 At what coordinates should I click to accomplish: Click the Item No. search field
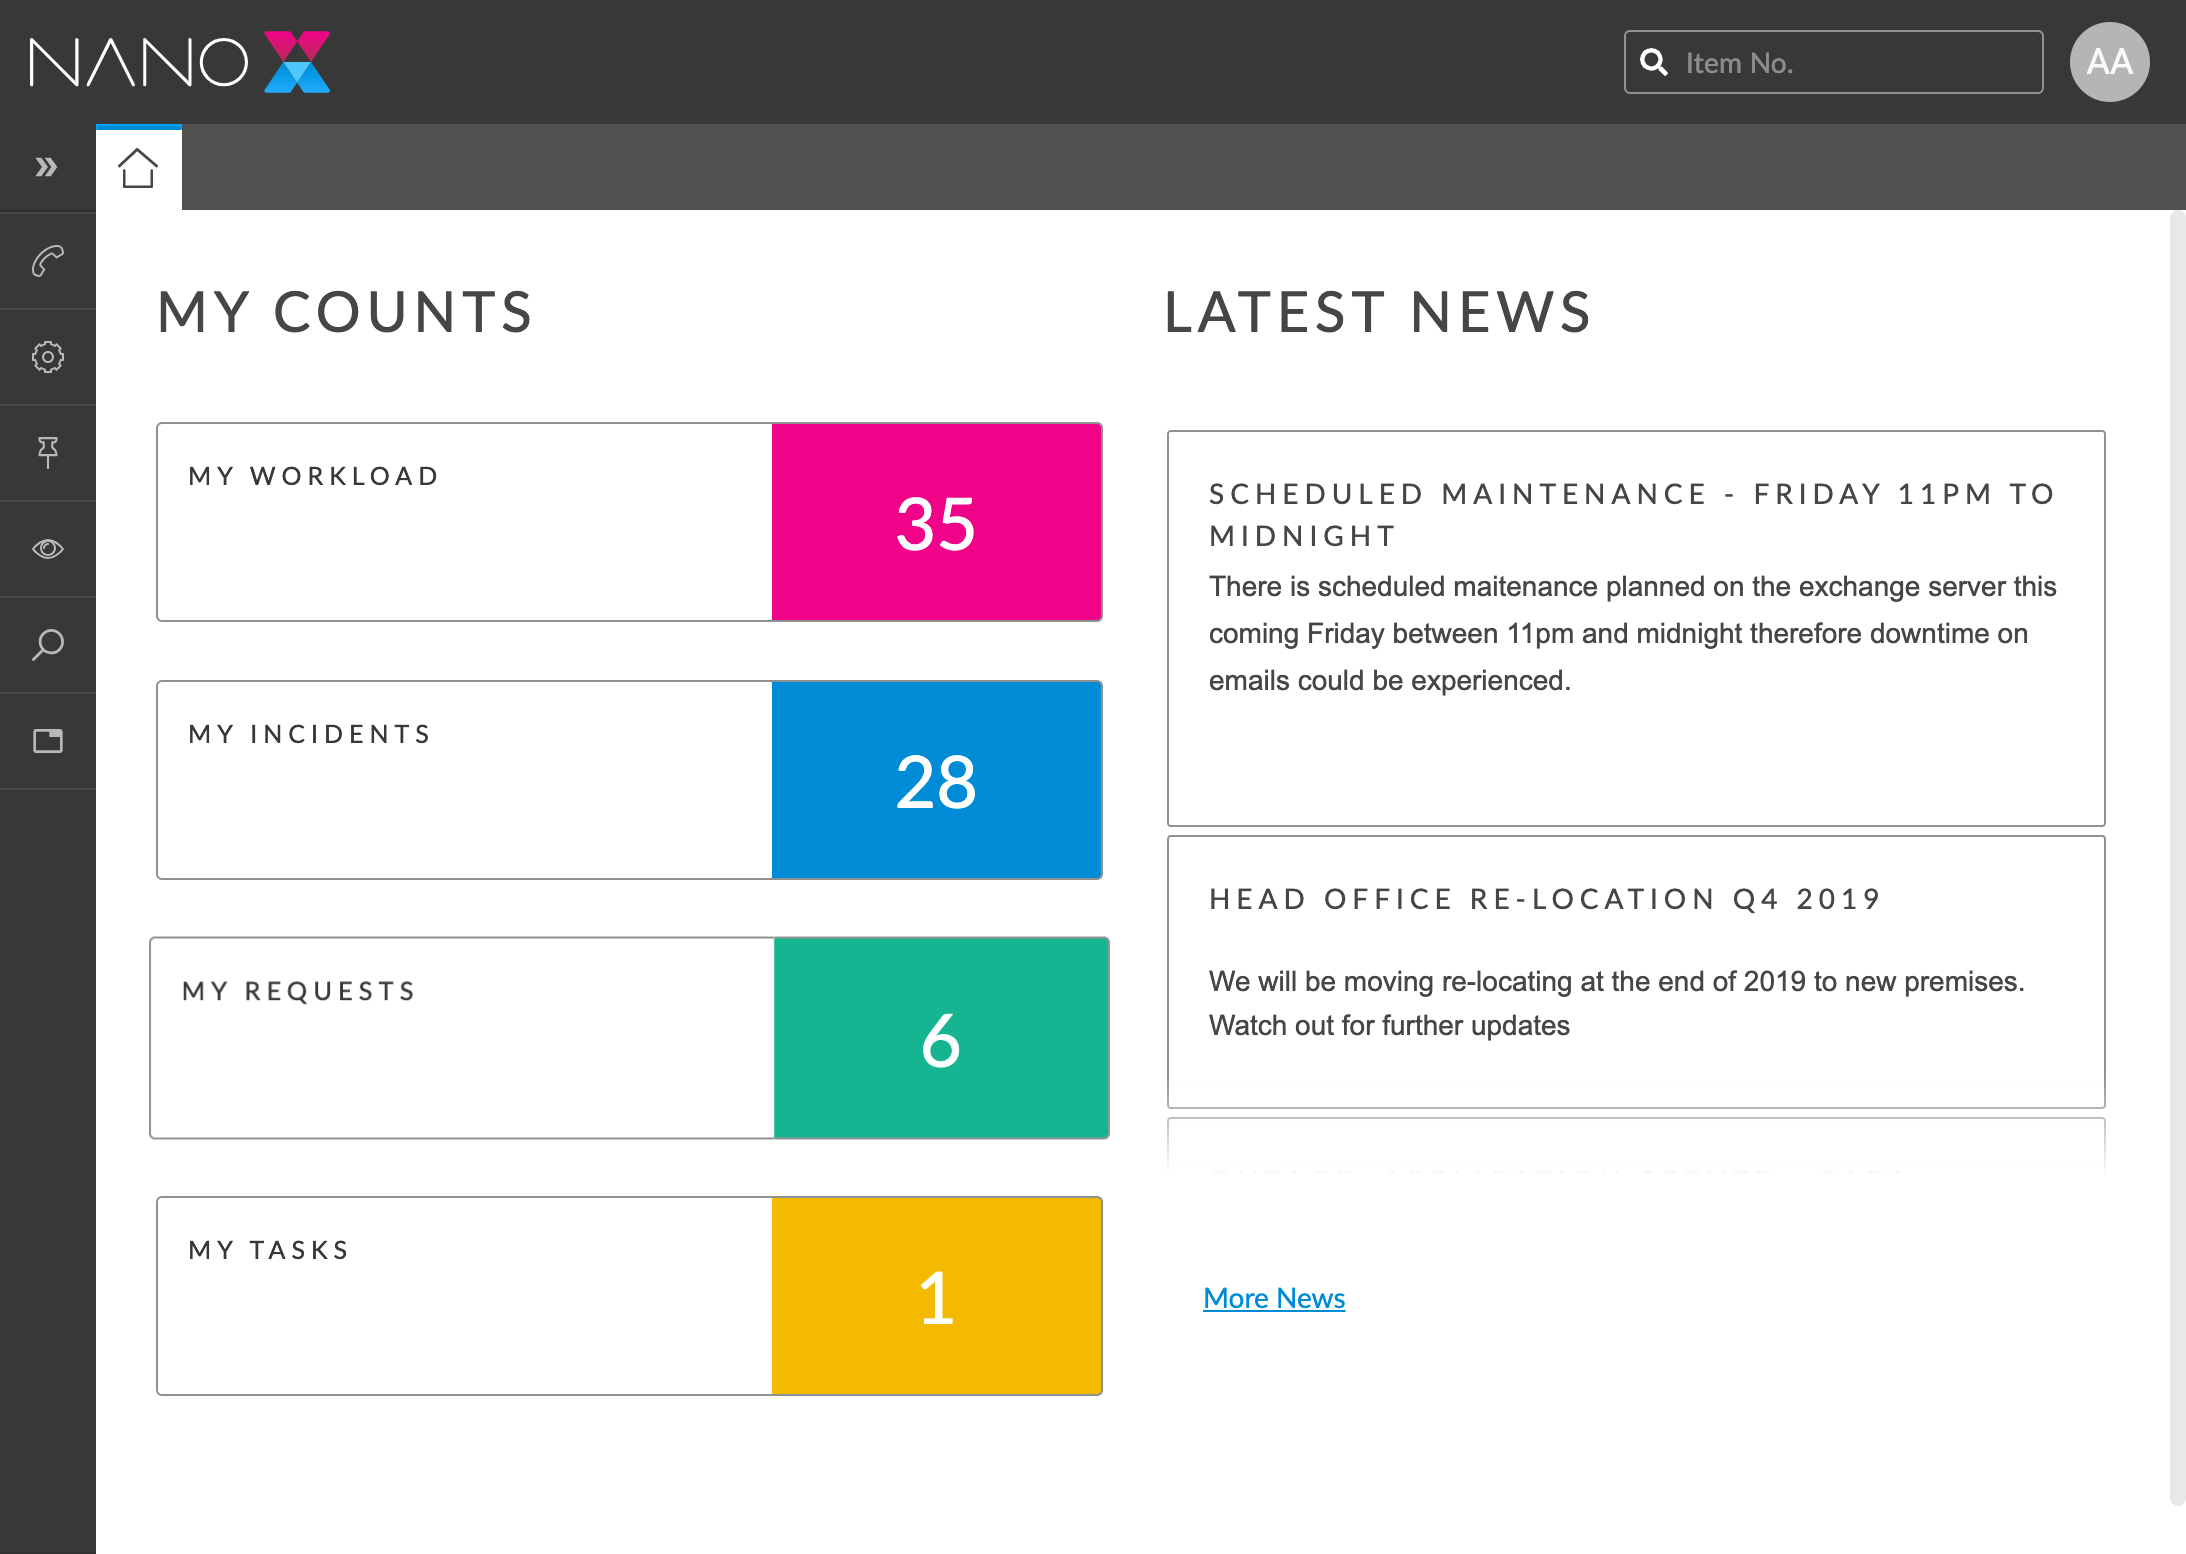click(1833, 62)
